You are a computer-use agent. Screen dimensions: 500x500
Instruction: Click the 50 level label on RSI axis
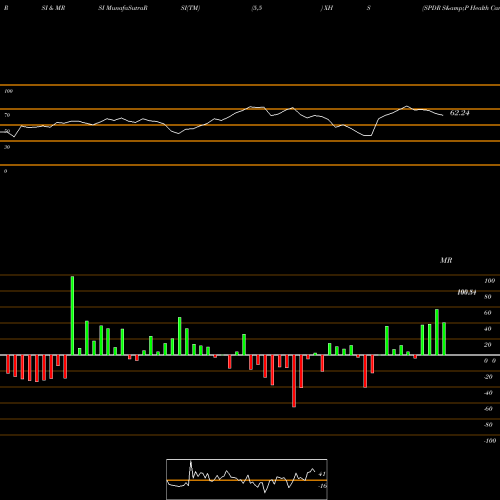pyautogui.click(x=7, y=131)
